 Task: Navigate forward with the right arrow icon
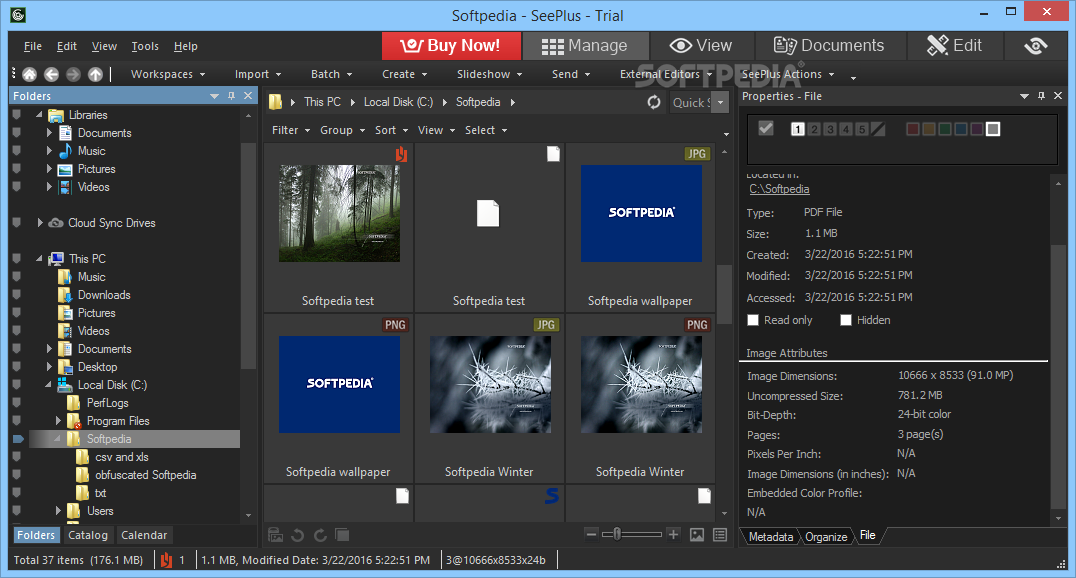point(73,74)
